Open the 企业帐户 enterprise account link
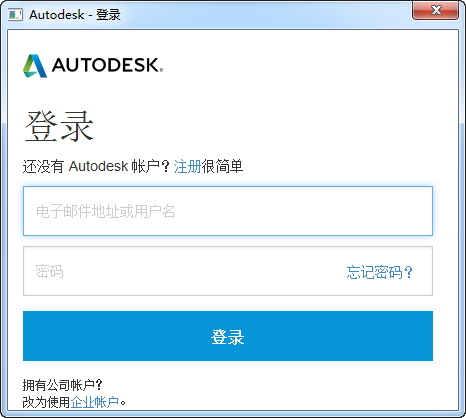 [95, 402]
